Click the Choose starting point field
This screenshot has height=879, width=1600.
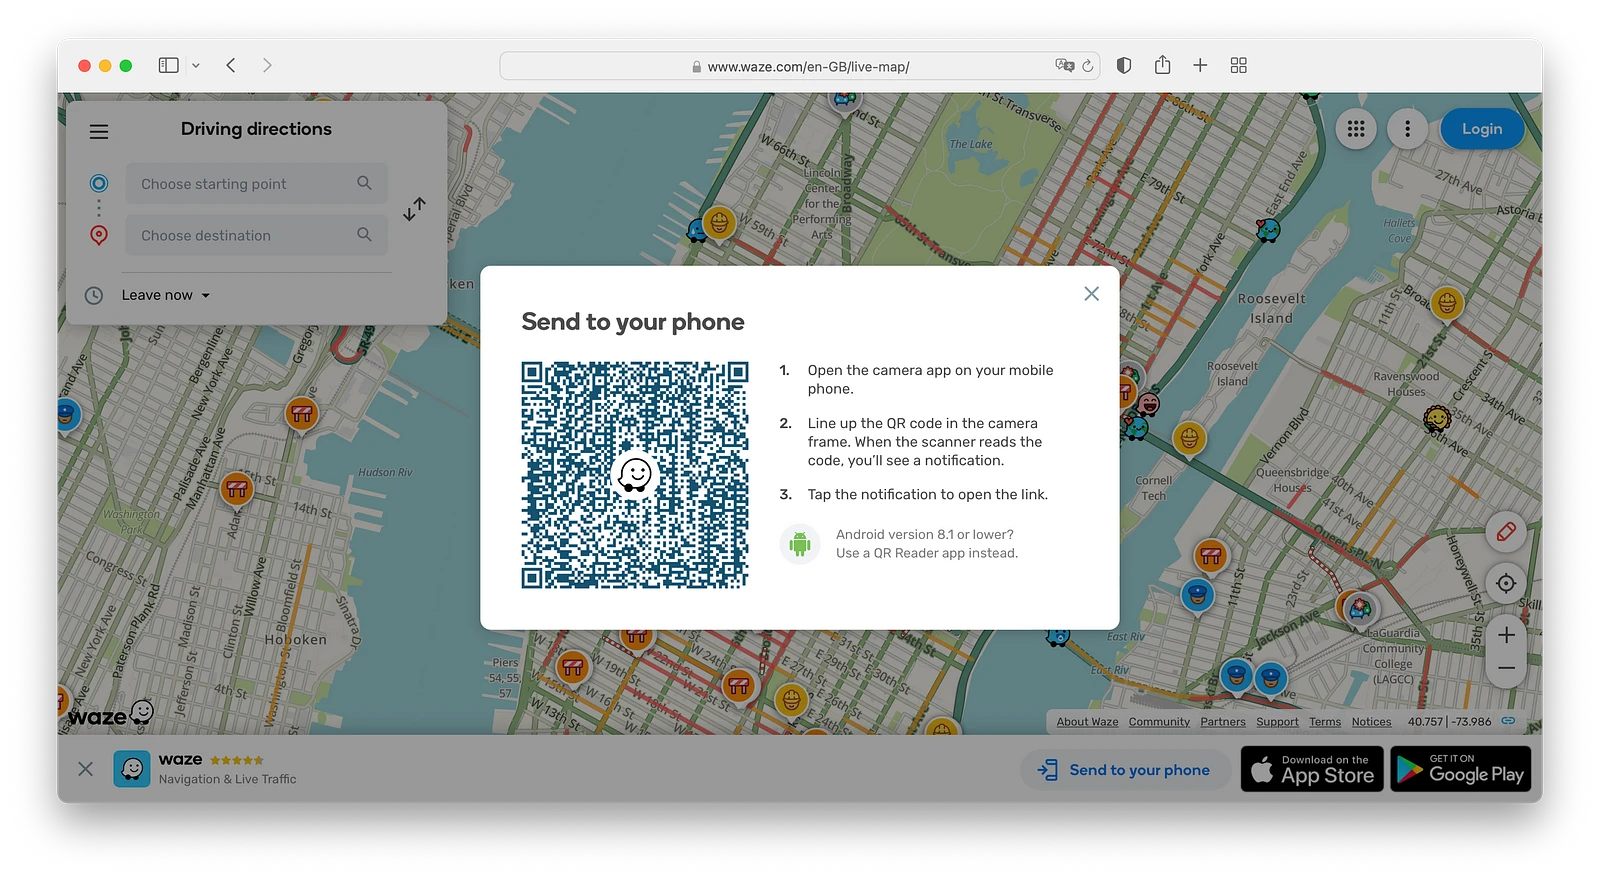(256, 184)
